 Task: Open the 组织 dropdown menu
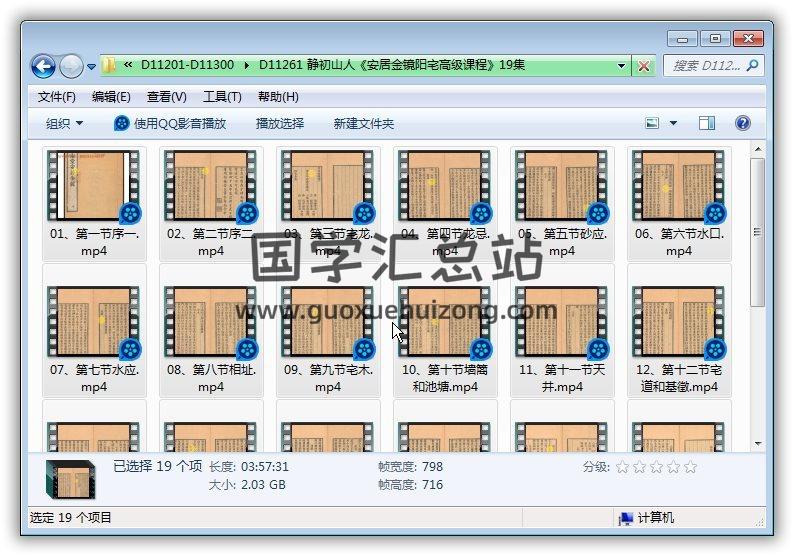(x=64, y=123)
